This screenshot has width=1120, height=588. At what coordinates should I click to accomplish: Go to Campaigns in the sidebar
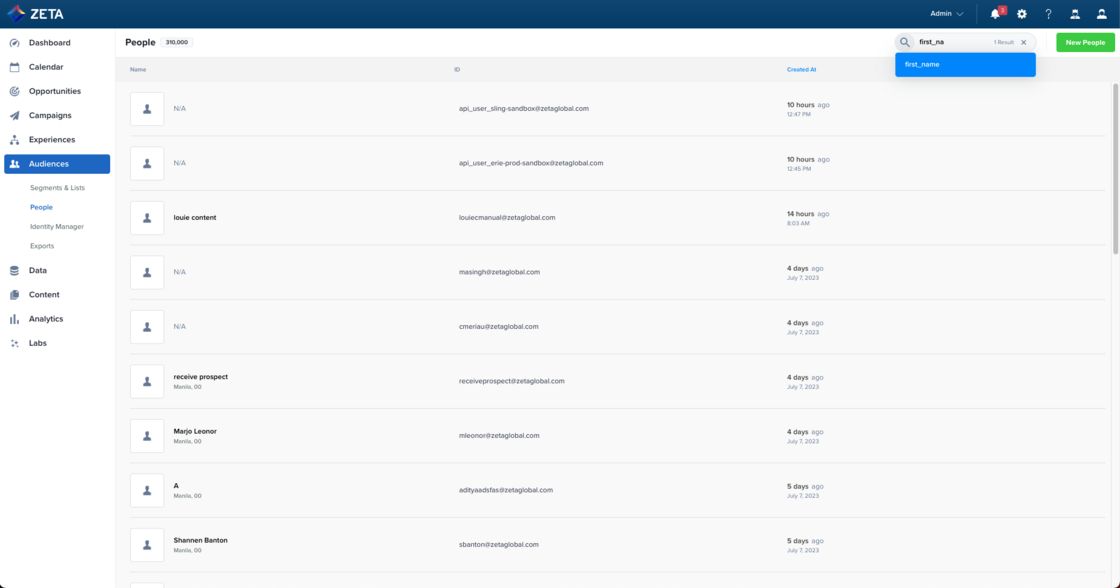click(50, 115)
